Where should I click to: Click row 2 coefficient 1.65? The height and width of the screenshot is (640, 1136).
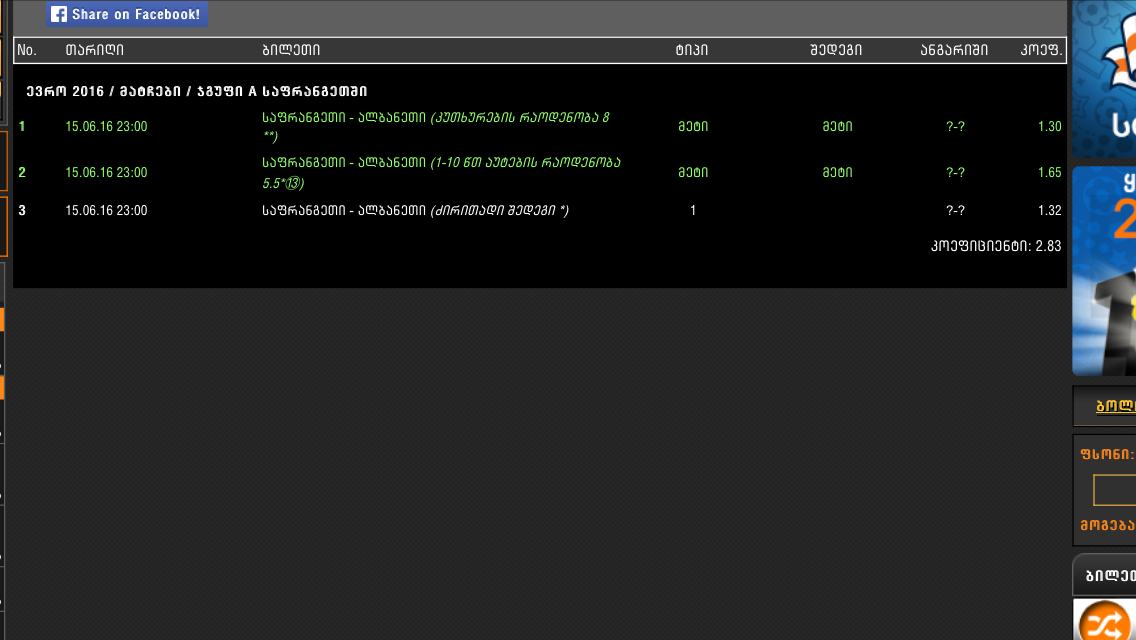tap(1049, 173)
